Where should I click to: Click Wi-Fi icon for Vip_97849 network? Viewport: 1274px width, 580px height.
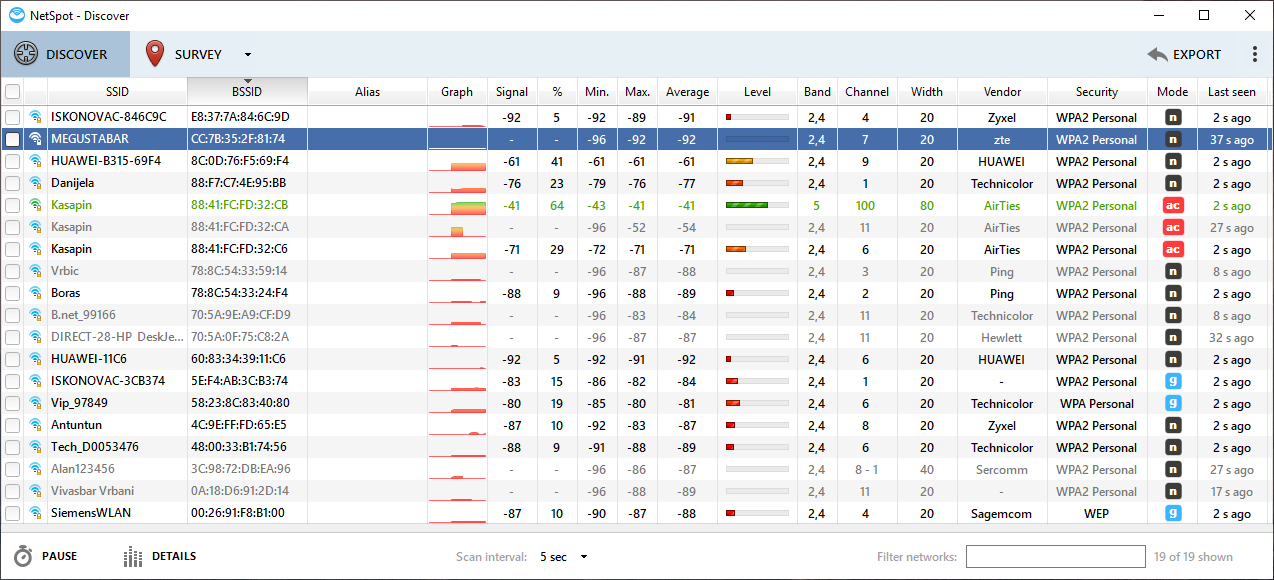pyautogui.click(x=36, y=403)
